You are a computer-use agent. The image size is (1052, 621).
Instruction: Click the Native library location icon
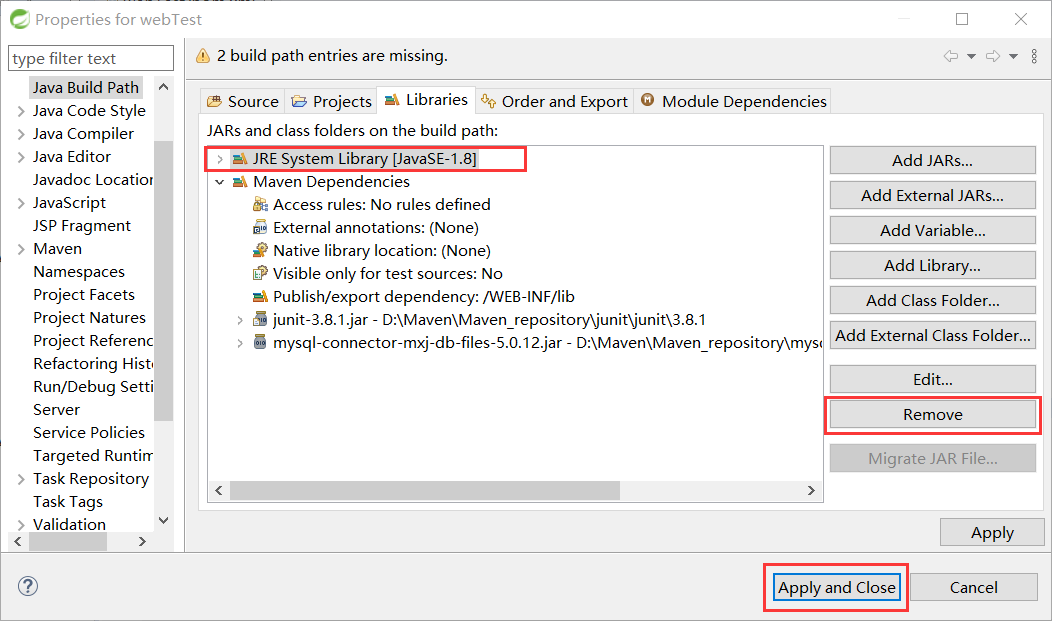(x=260, y=250)
